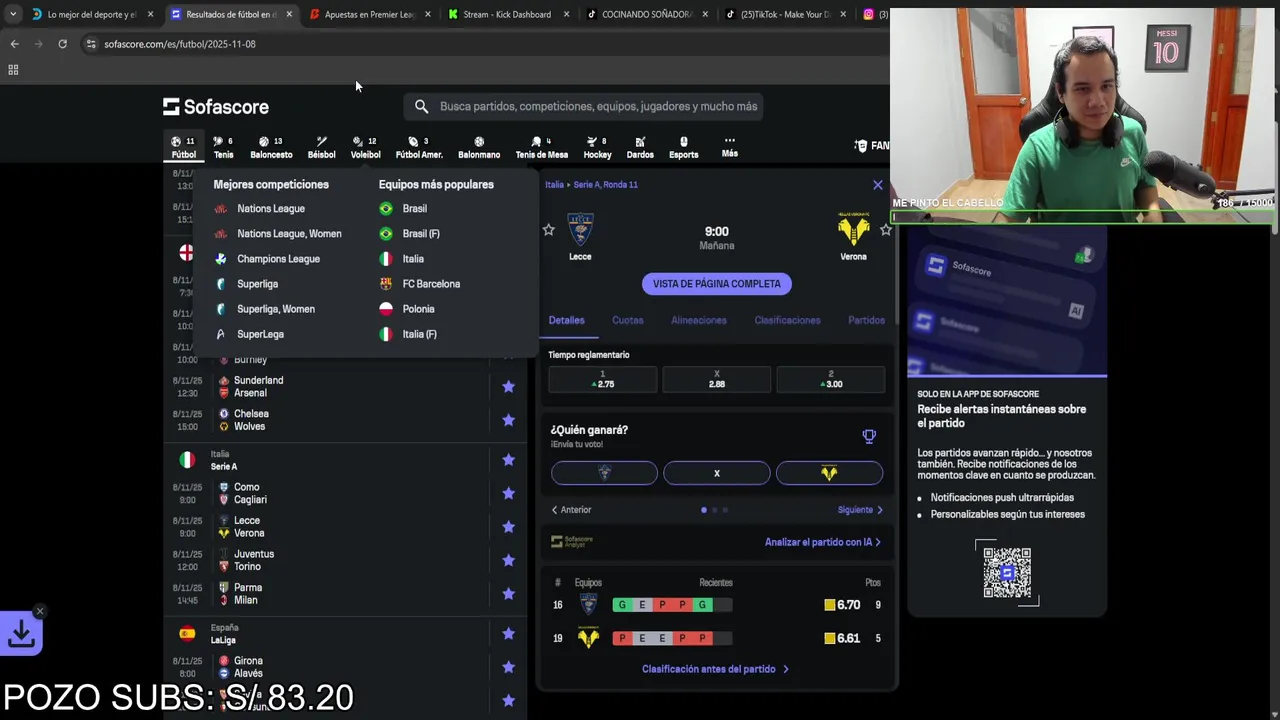Screen dimensions: 1280x720
Task: Open Analizar el partido con IA
Action: click(x=823, y=542)
